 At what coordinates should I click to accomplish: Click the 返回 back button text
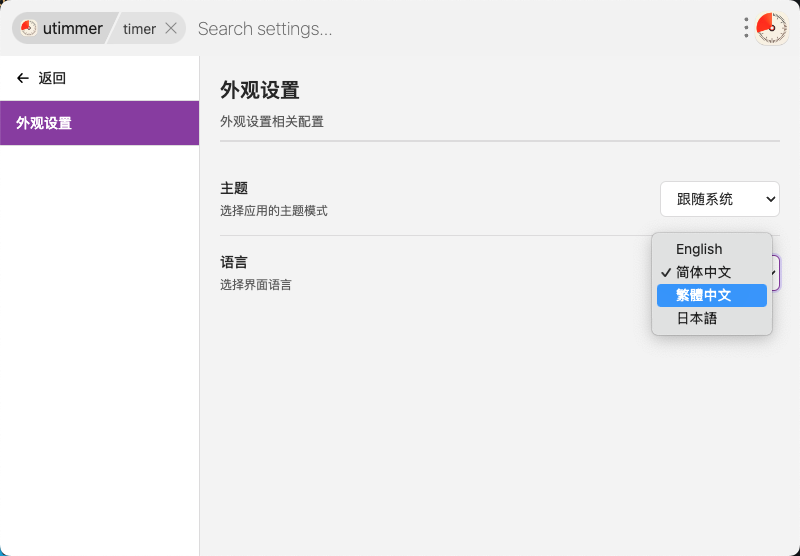[52, 78]
